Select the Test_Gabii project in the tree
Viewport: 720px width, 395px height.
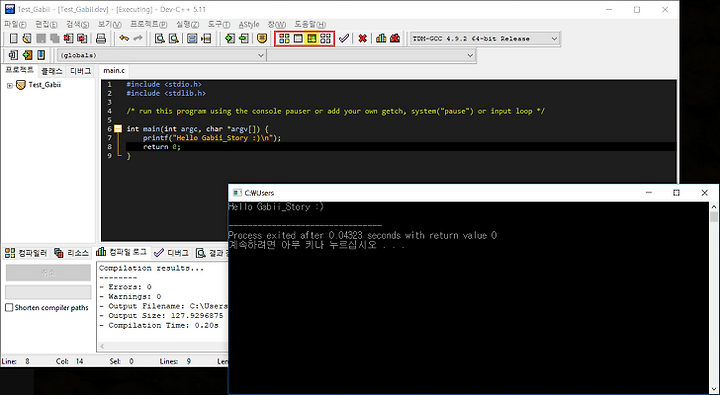[45, 85]
